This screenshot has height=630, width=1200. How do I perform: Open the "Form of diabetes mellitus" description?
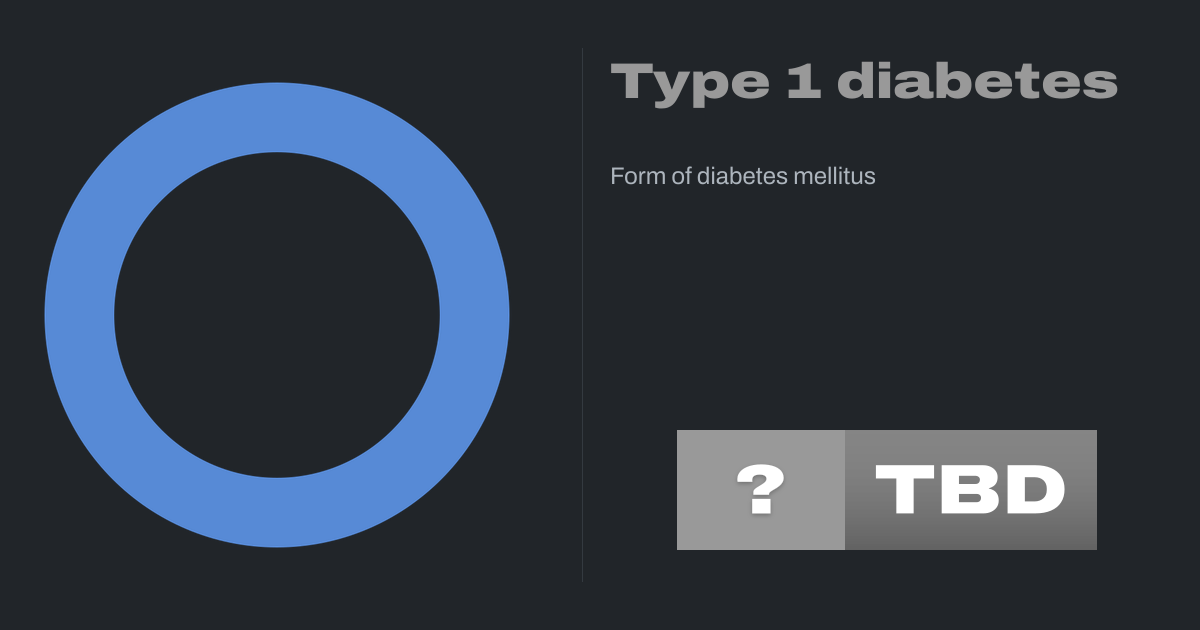(x=742, y=177)
